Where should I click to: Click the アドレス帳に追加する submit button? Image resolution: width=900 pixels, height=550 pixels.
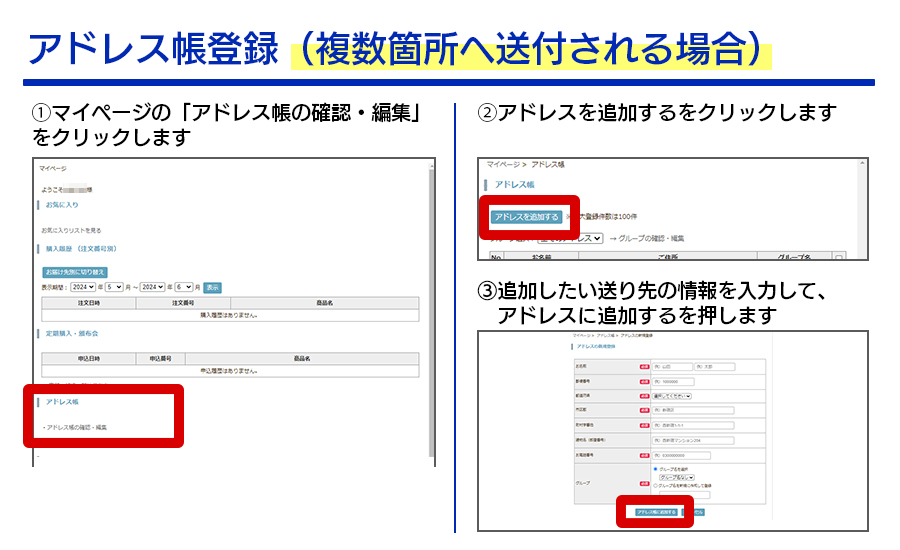pos(657,512)
